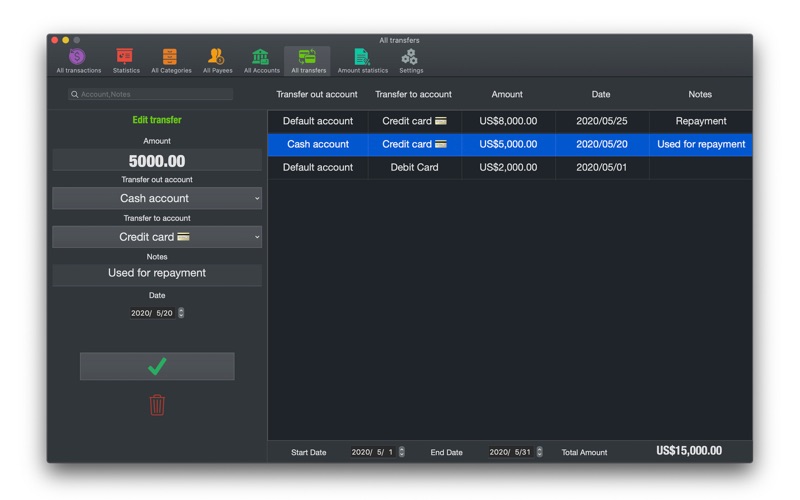Open the Statistics toolbar icon
This screenshot has width=800, height=500.
(126, 61)
